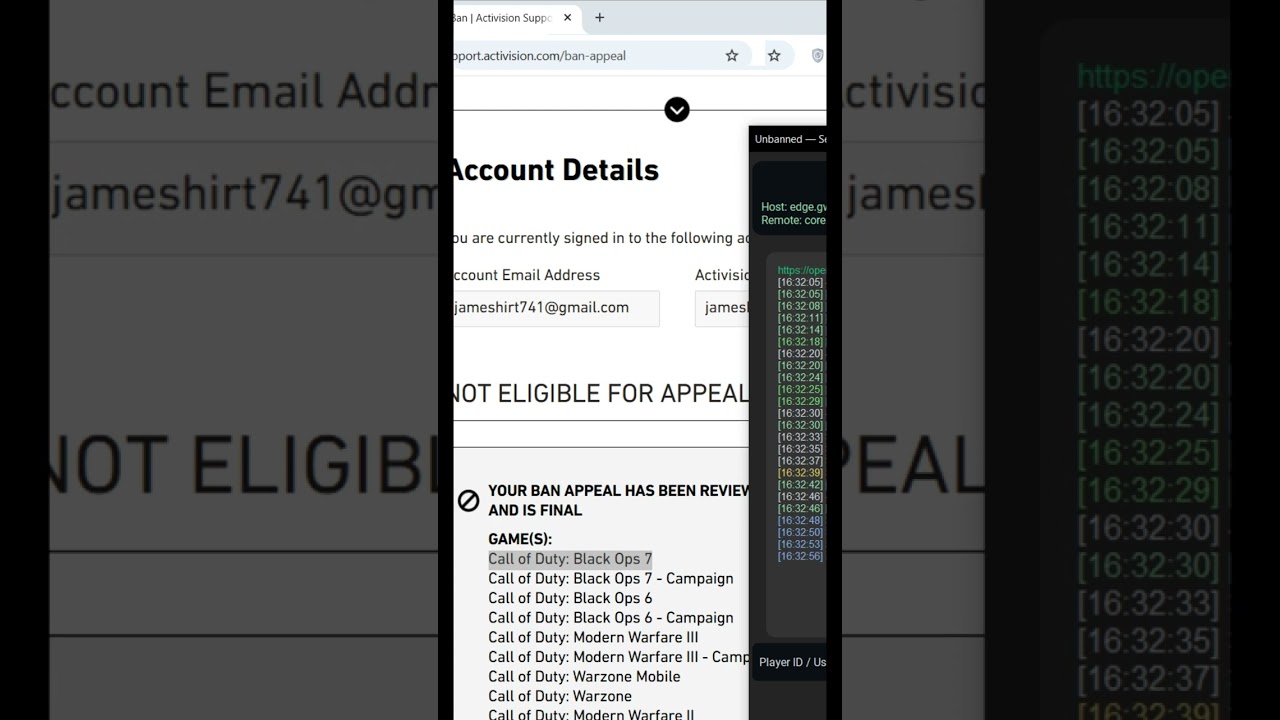
Task: Click the Call of Duty: Black Ops 6 line
Action: click(570, 598)
